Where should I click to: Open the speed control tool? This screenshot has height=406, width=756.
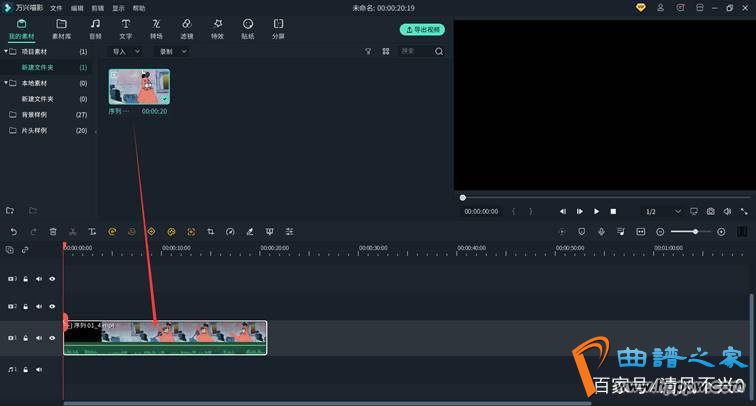(x=230, y=231)
